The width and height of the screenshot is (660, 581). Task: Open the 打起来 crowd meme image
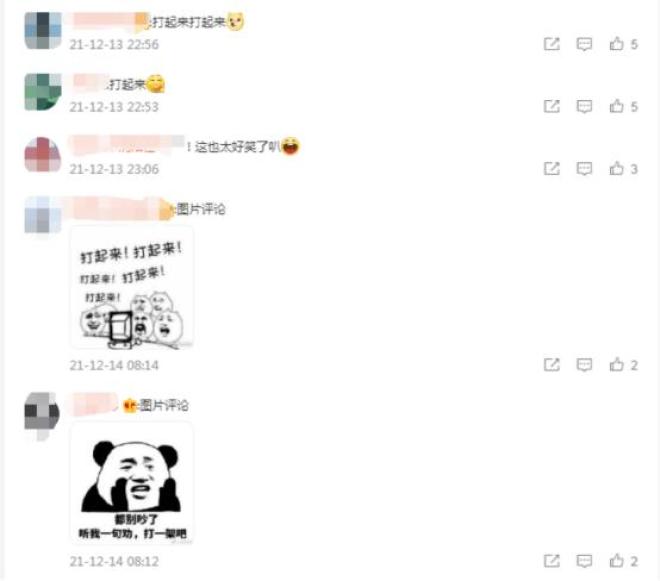pyautogui.click(x=132, y=288)
